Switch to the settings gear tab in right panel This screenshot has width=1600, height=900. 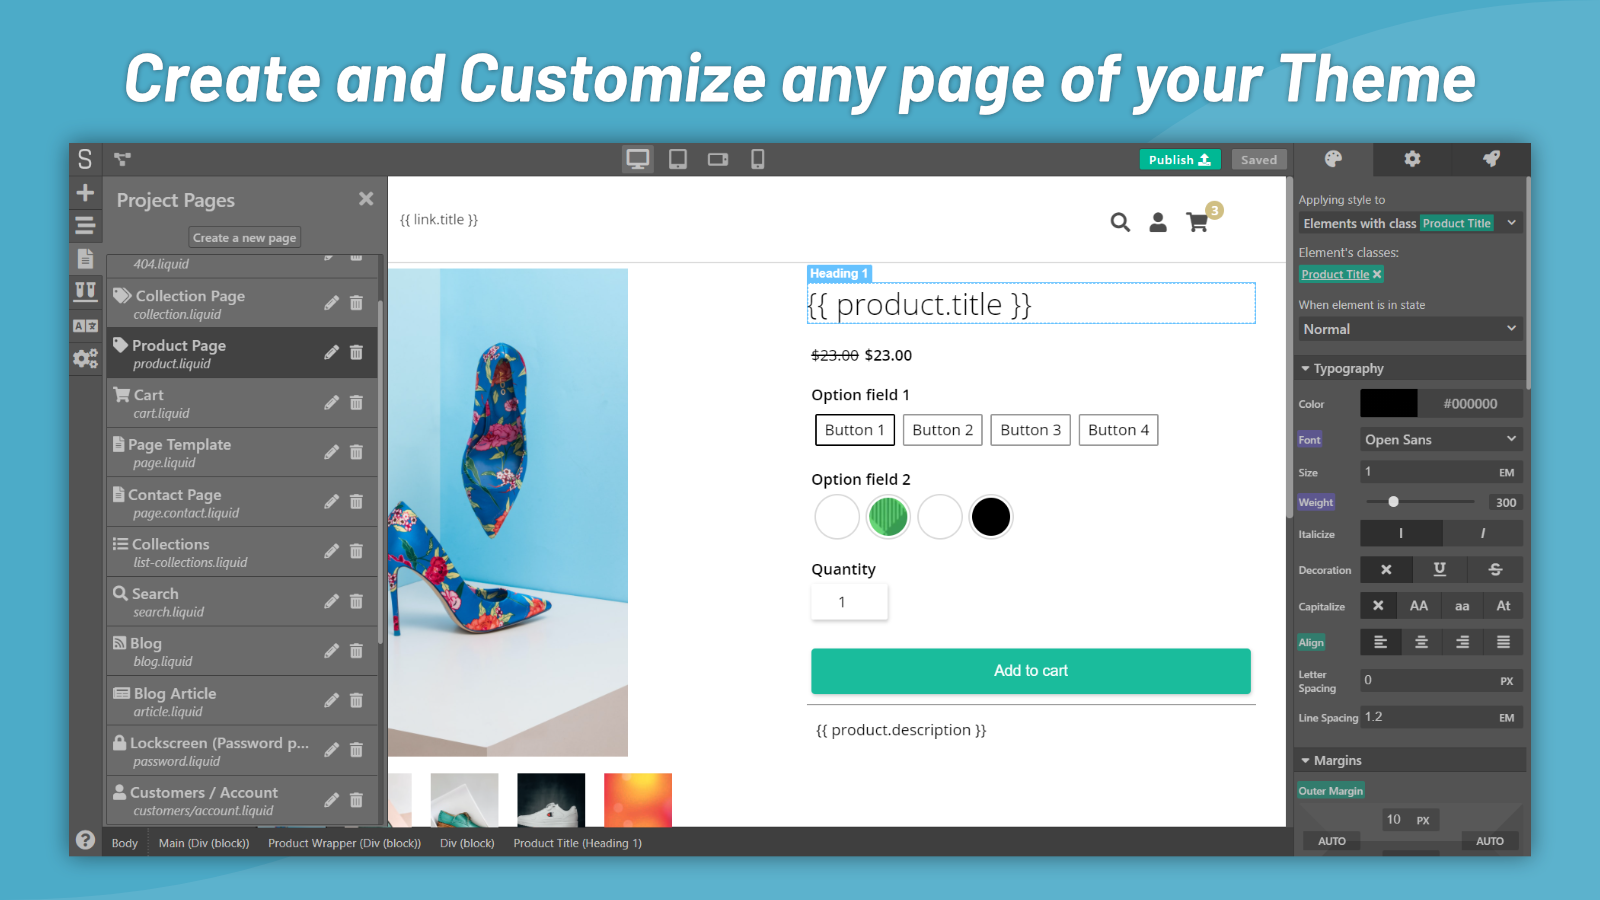point(1412,159)
